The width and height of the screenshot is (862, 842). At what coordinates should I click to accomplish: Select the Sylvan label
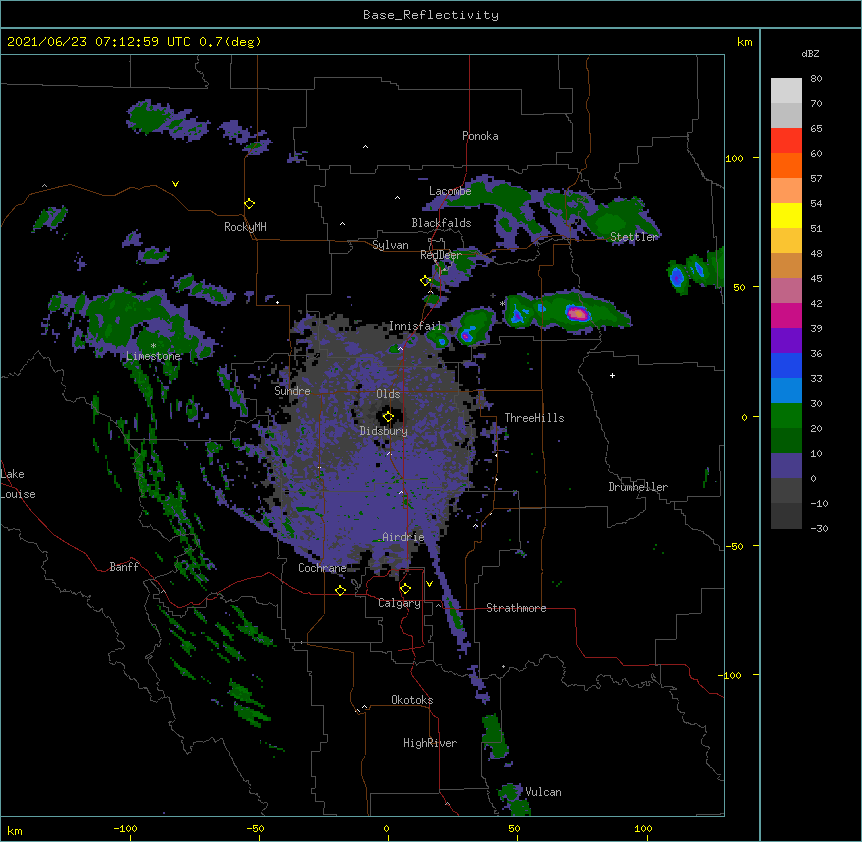[390, 245]
